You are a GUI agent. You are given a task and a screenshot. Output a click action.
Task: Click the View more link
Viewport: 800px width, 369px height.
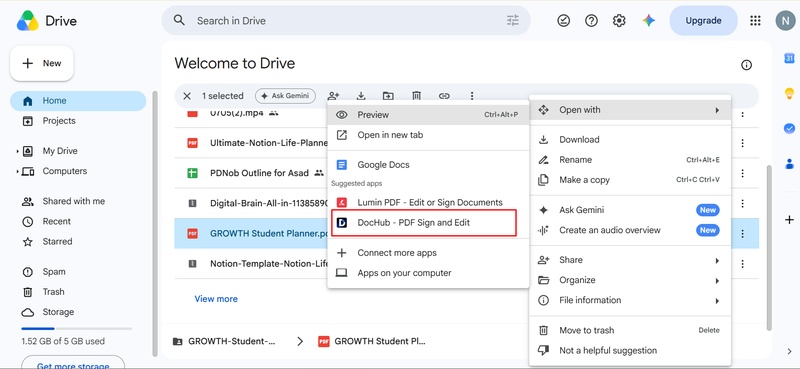pos(216,299)
